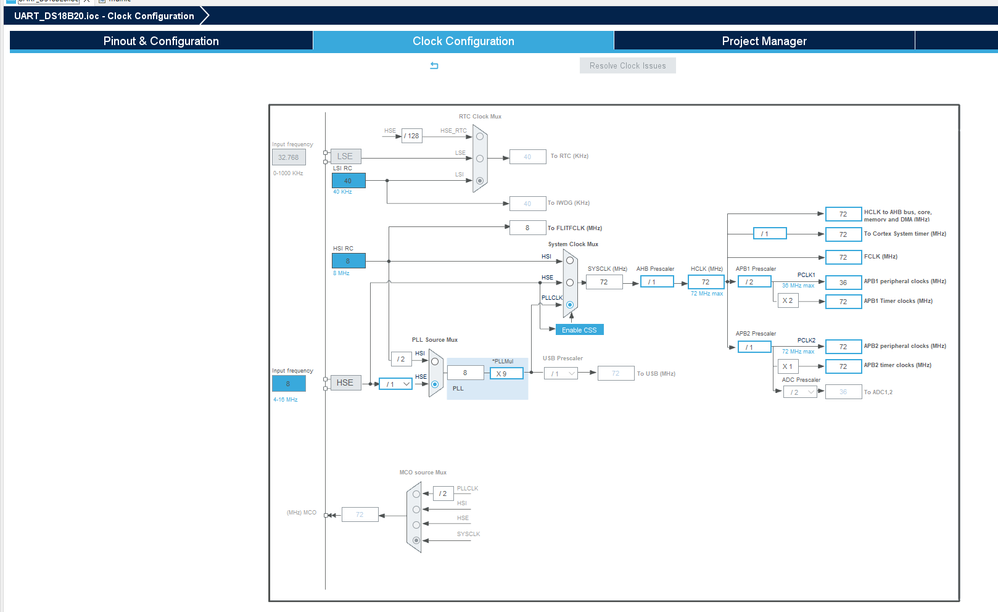Select the Clock Configuration tab
The width and height of the screenshot is (998, 612).
[x=463, y=41]
